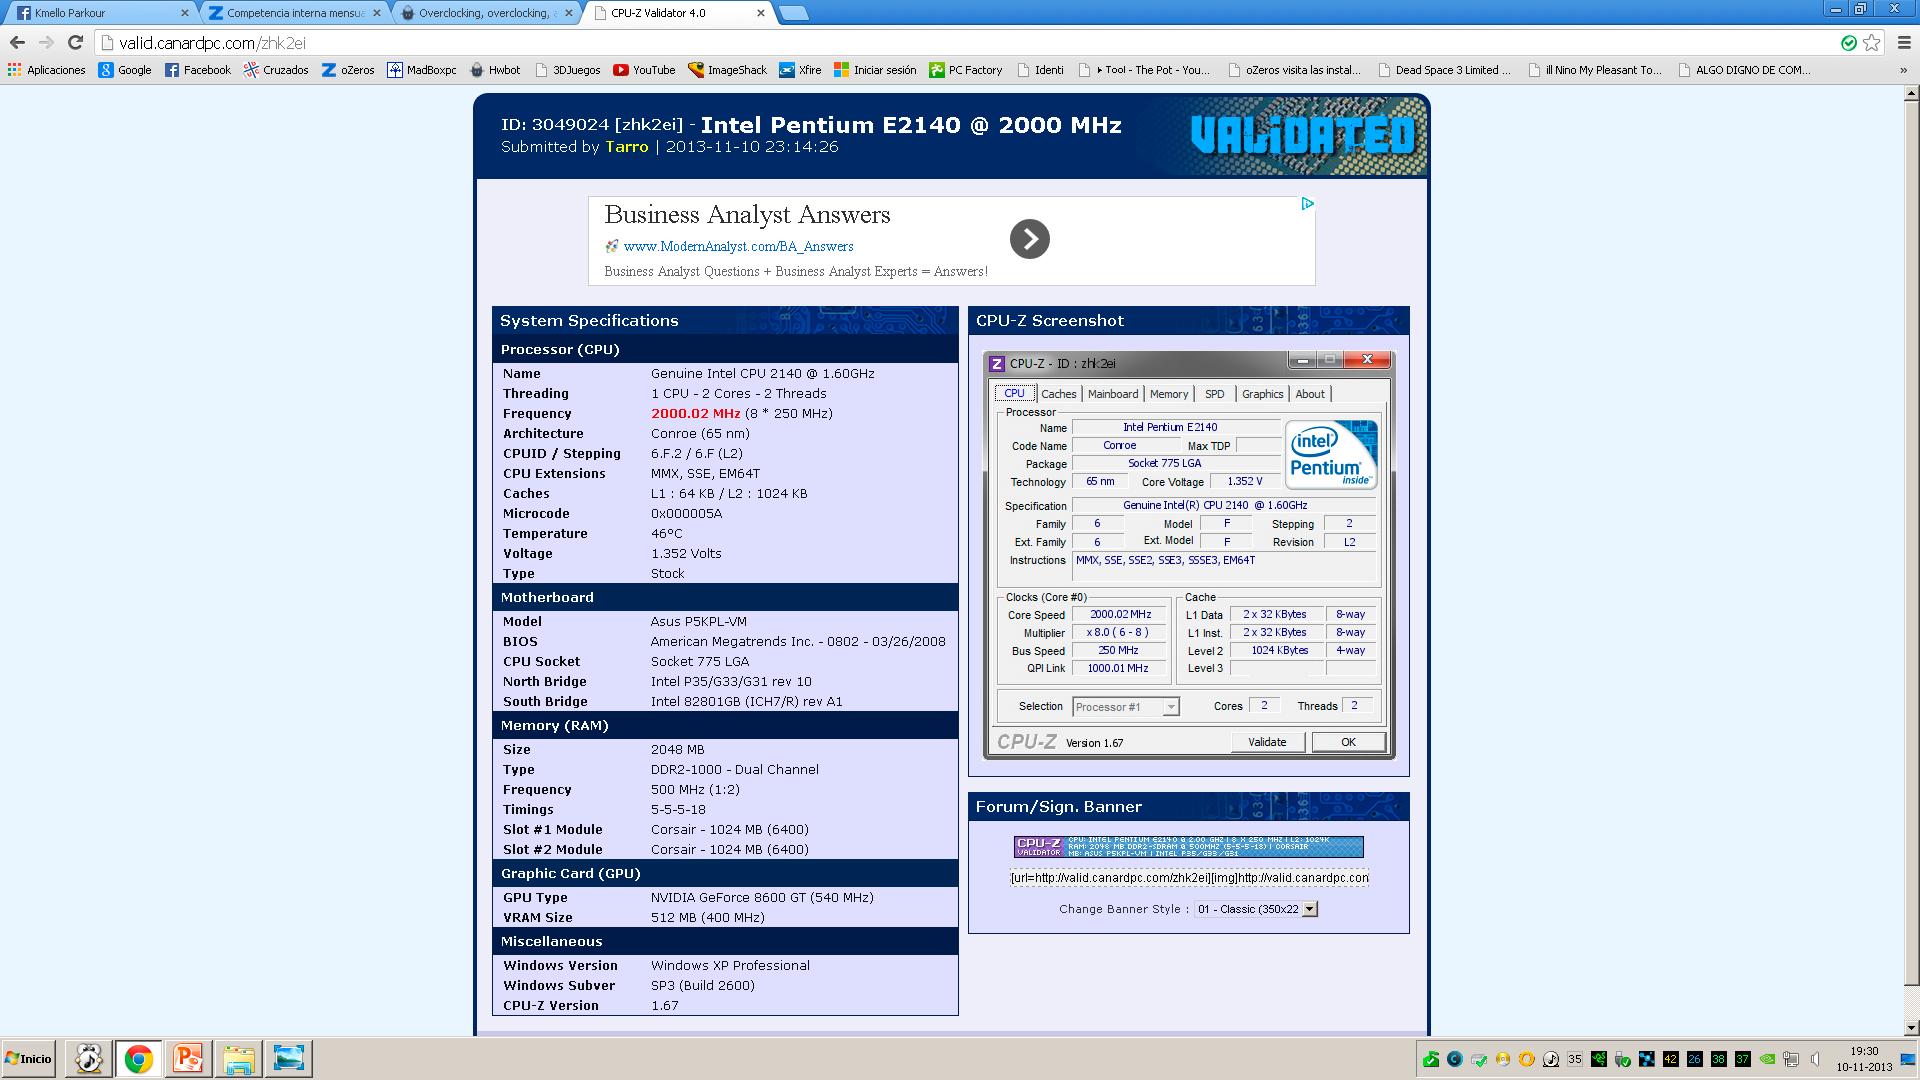Viewport: 1920px width, 1080px height.
Task: Open PowerPoint from the taskbar
Action: coord(188,1059)
